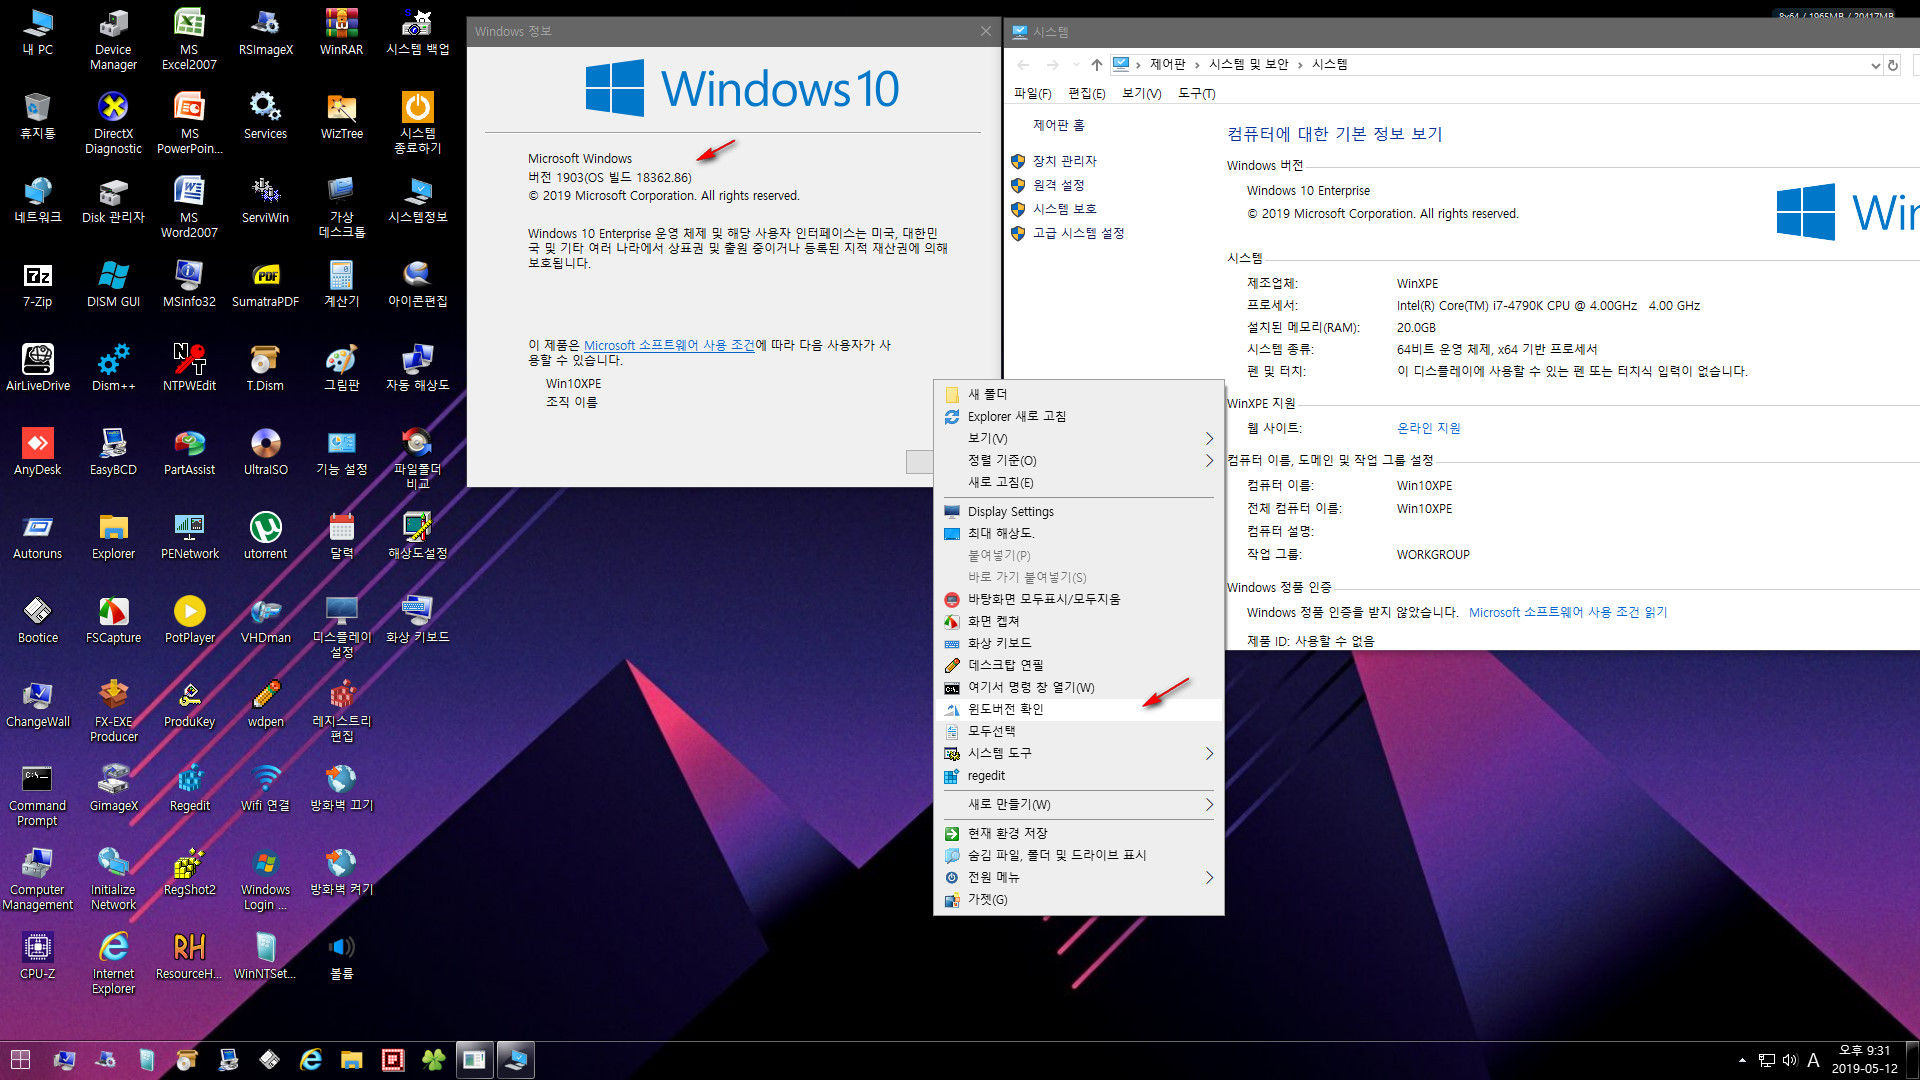This screenshot has height=1080, width=1920.
Task: Expand the 새로 만들기(W) submenu
Action: [1079, 804]
